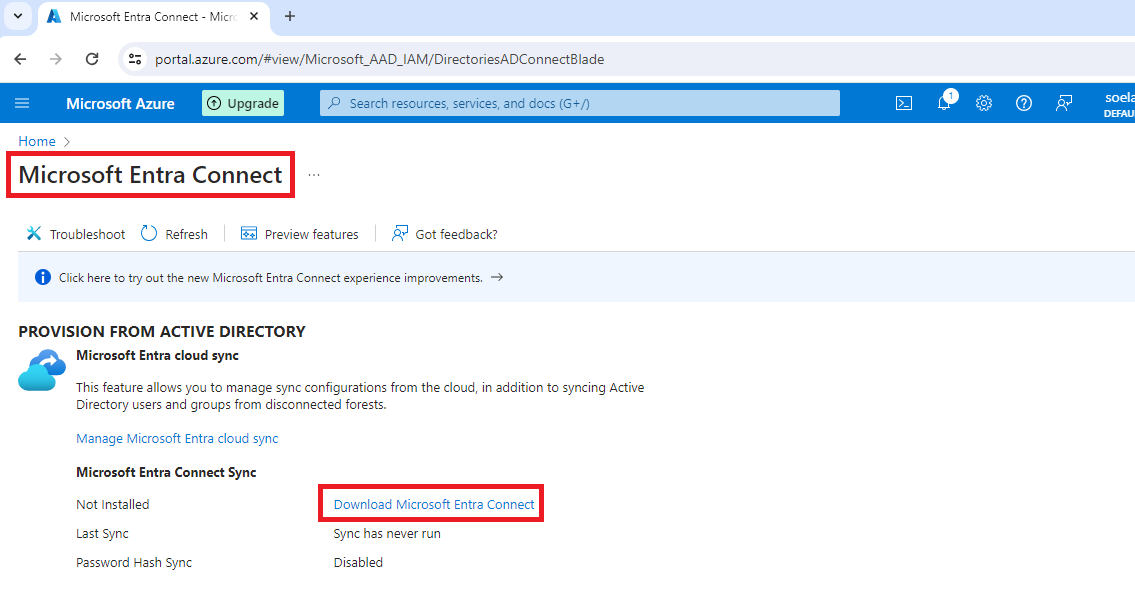Click the blue info icon in banner
This screenshot has width=1135, height=606.
(43, 277)
